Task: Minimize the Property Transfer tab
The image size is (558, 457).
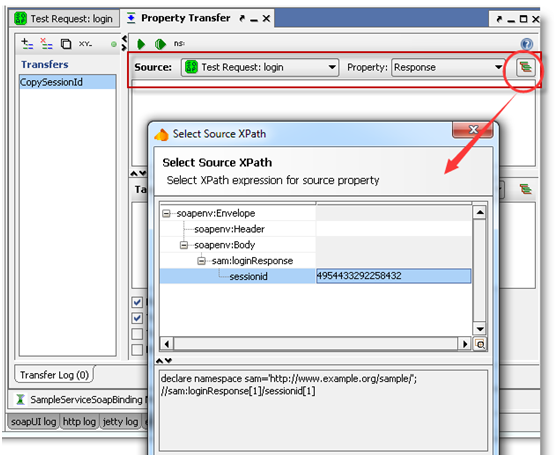Action: (x=254, y=19)
